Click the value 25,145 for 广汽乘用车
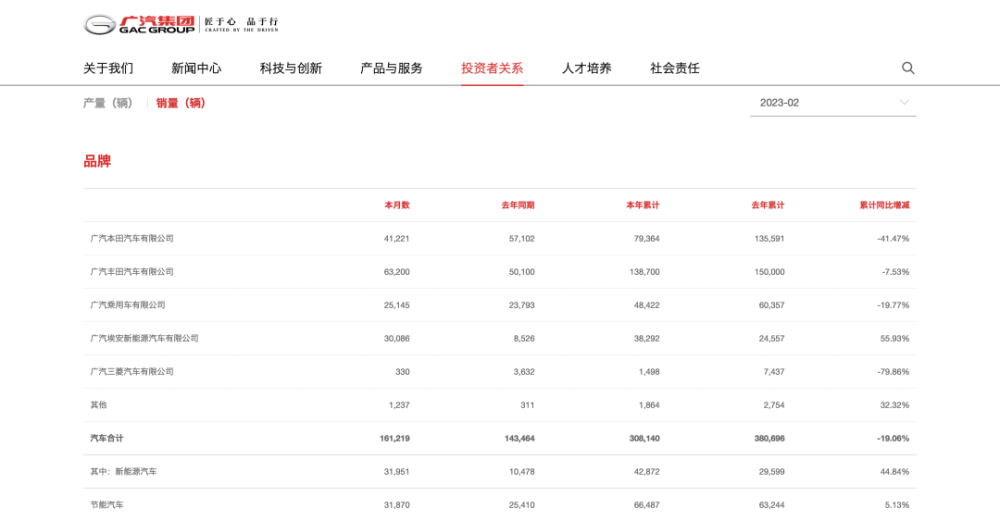This screenshot has height=521, width=1000. 397,305
